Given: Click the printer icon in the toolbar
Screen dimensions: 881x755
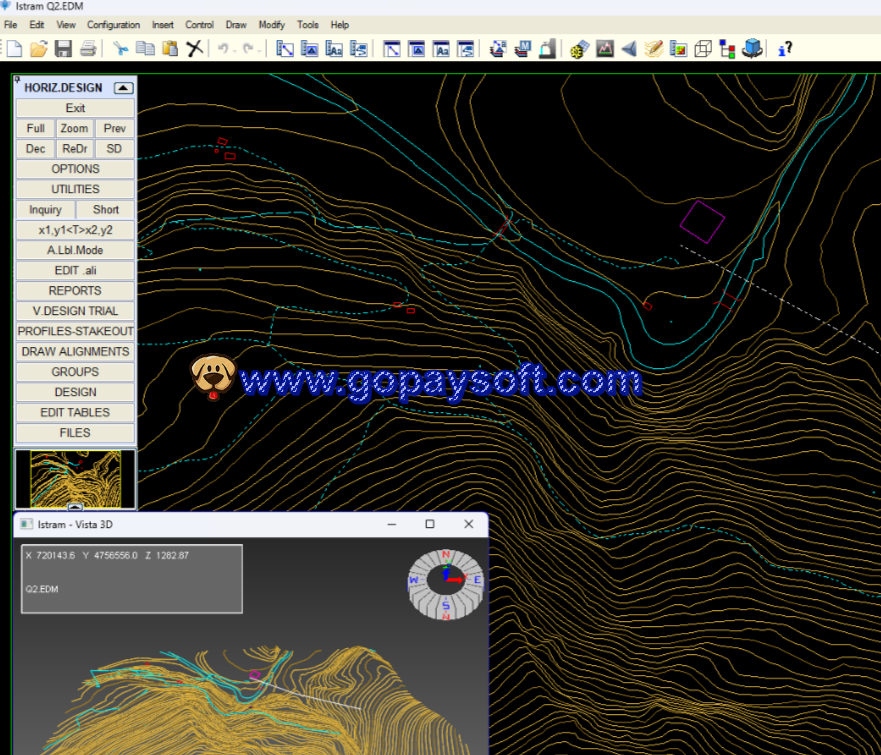Looking at the screenshot, I should [x=88, y=48].
